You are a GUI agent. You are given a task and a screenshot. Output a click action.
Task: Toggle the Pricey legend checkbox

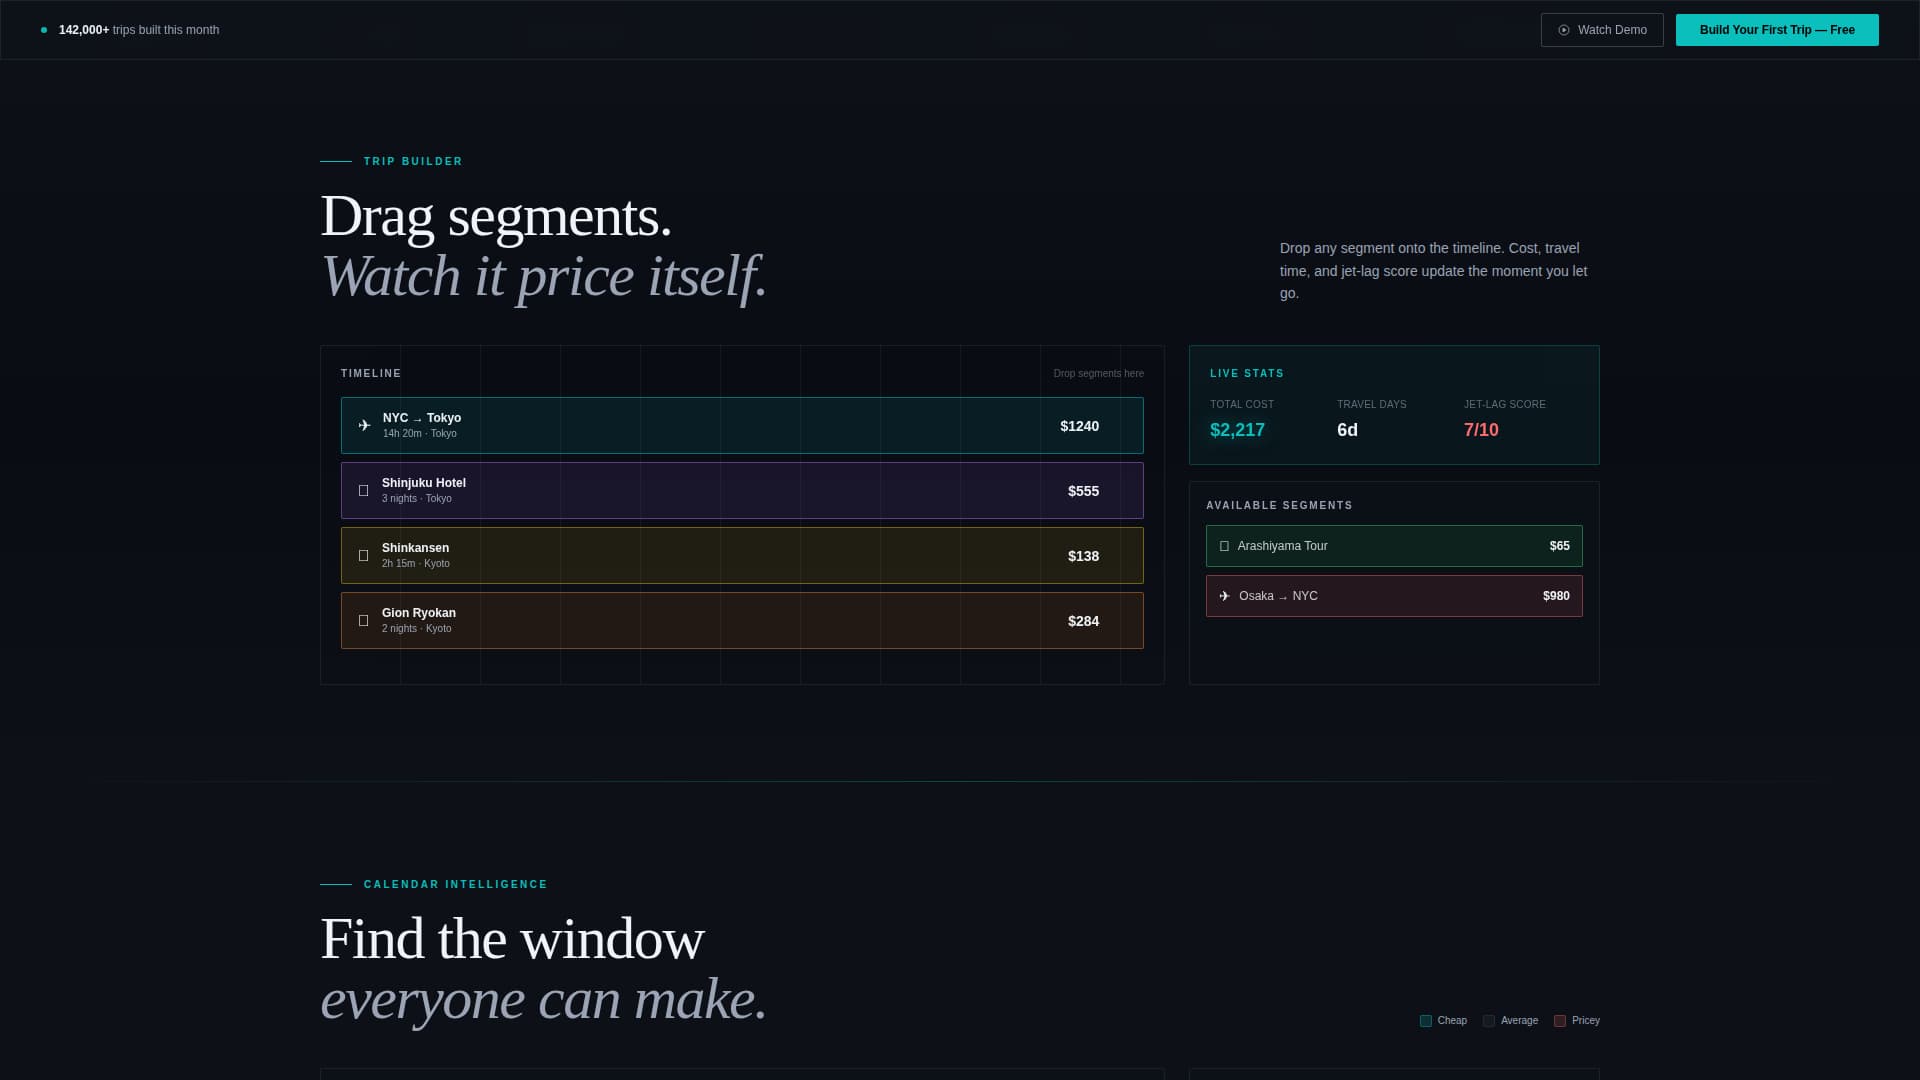point(1560,1020)
